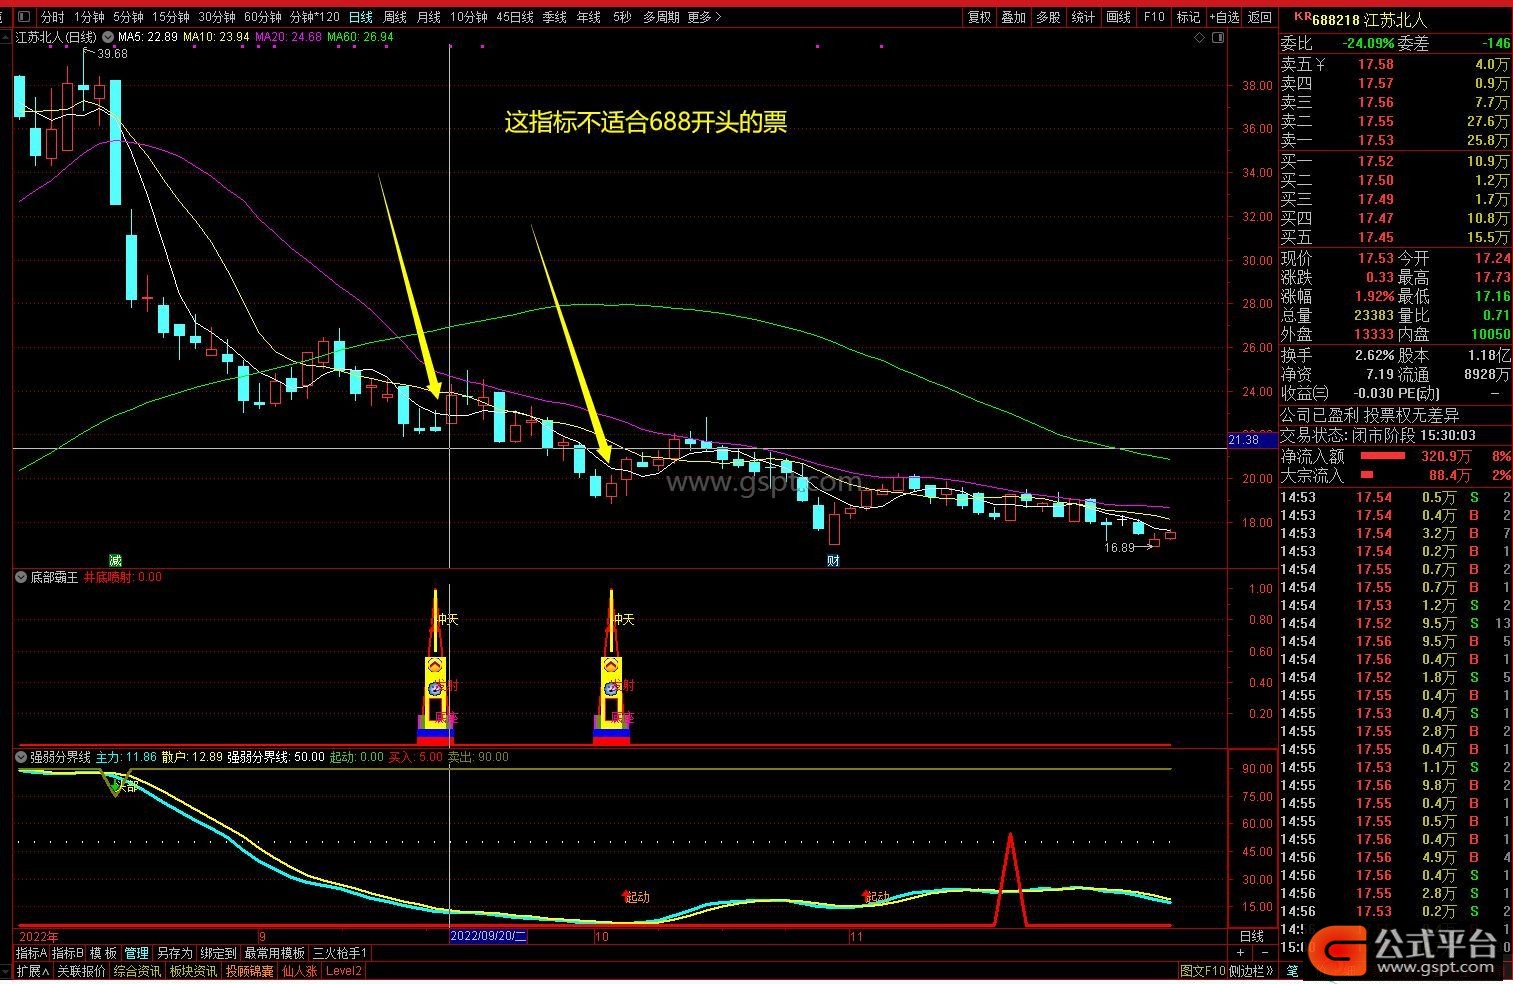This screenshot has height=984, width=1513.
Task: Open the 多周期 multi-period view
Action: pyautogui.click(x=660, y=17)
